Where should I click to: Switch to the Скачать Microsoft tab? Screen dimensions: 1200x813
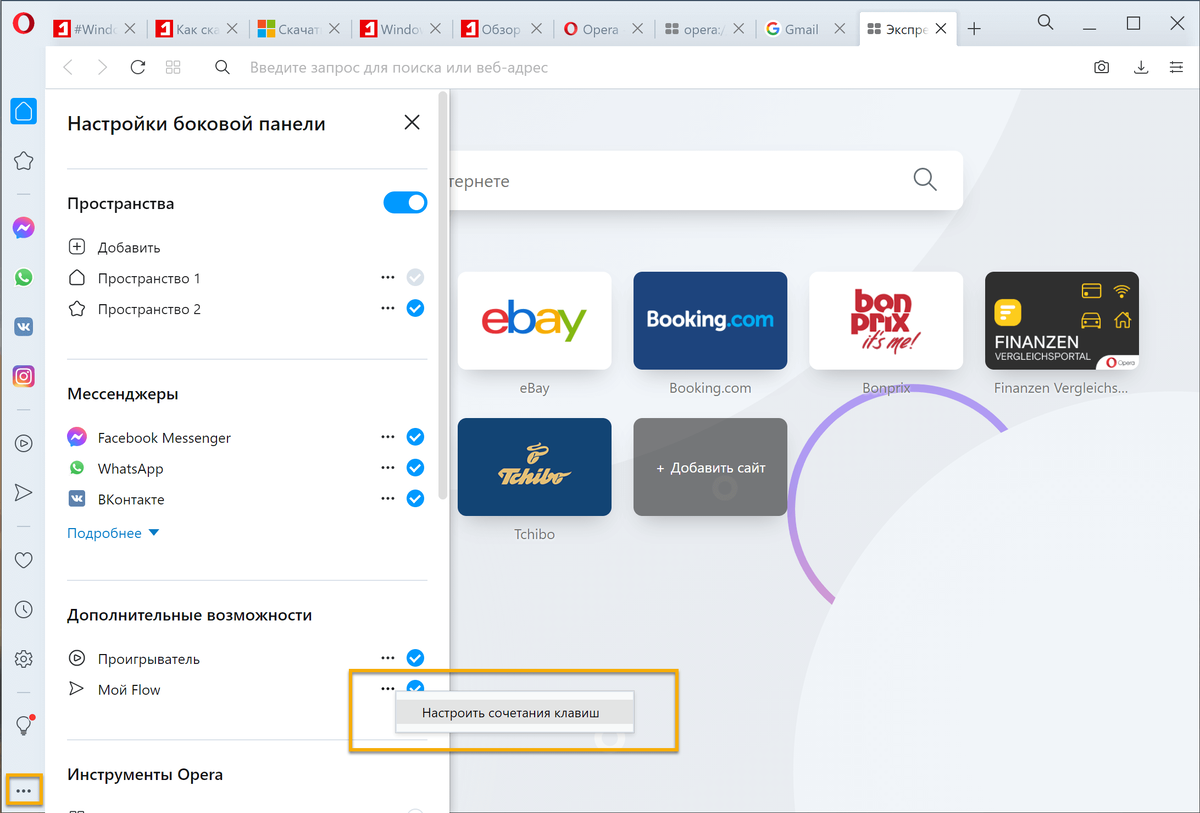(x=300, y=29)
